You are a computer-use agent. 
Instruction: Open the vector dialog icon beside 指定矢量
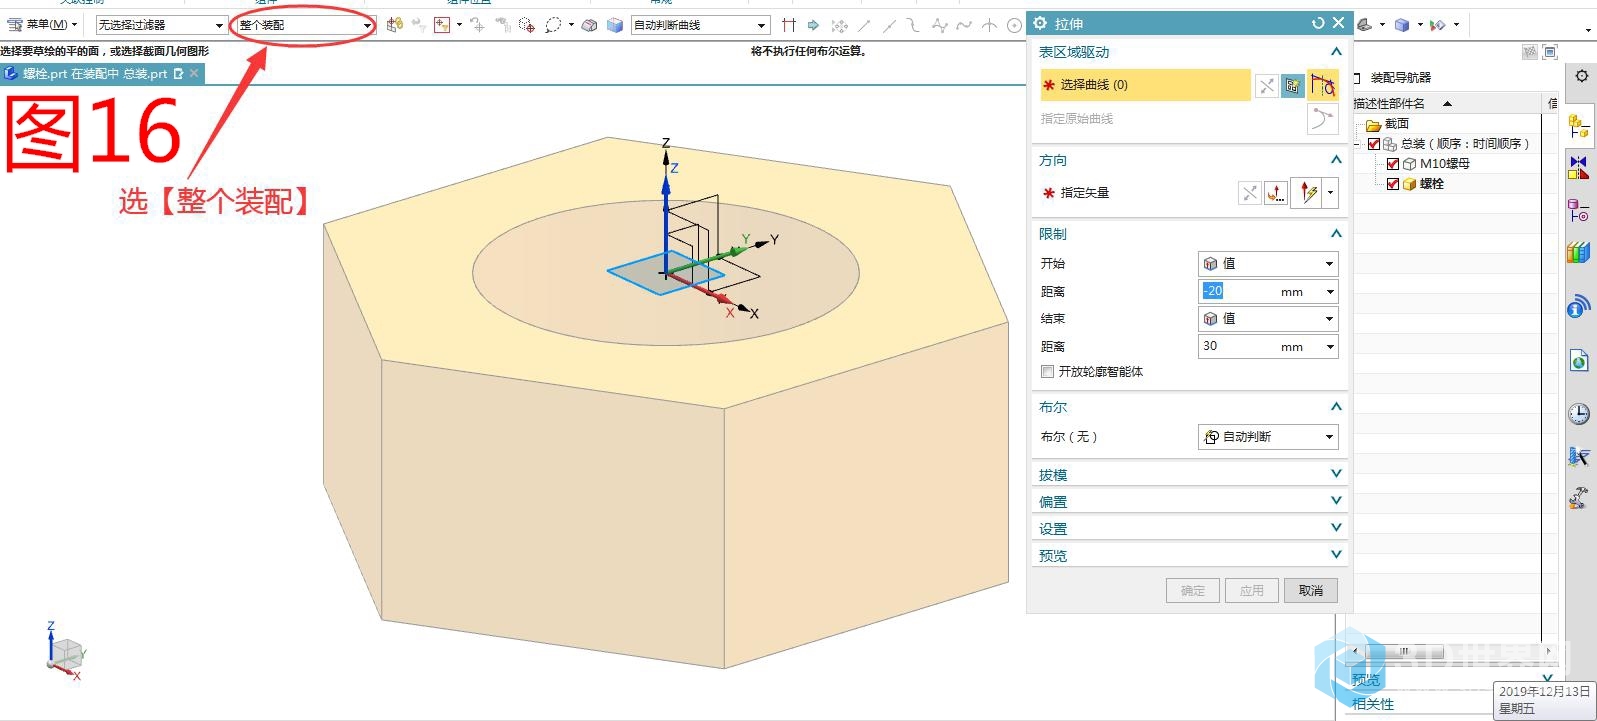click(x=1276, y=193)
